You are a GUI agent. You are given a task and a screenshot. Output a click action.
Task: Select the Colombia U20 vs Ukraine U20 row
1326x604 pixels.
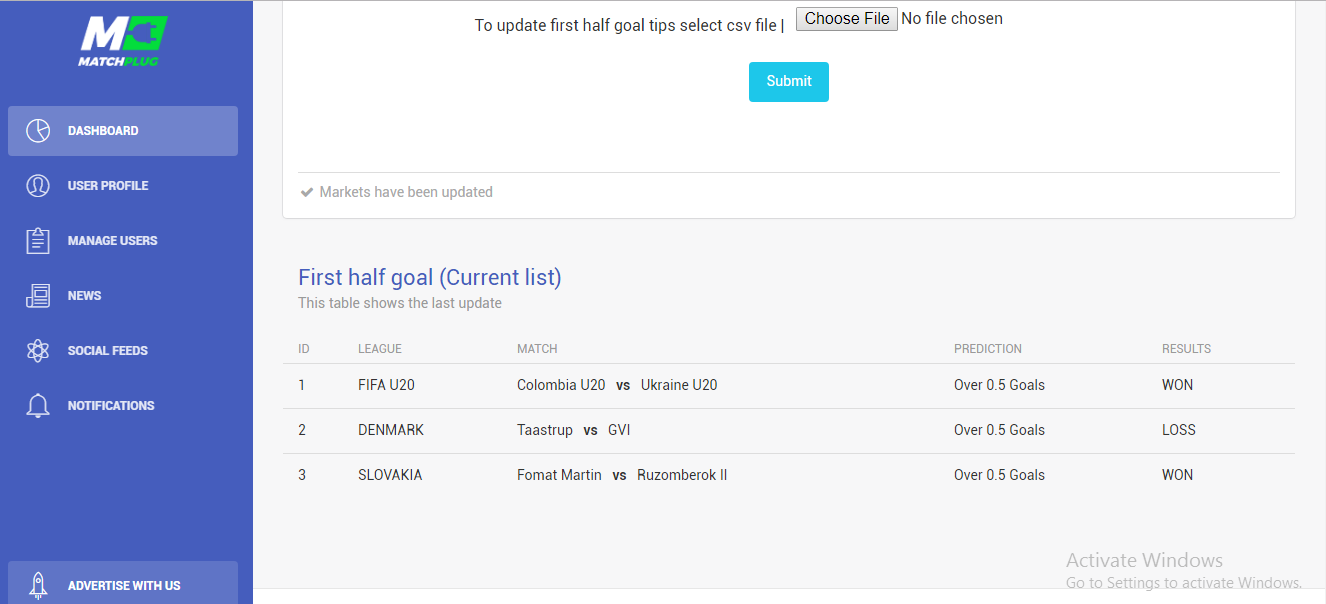[616, 385]
